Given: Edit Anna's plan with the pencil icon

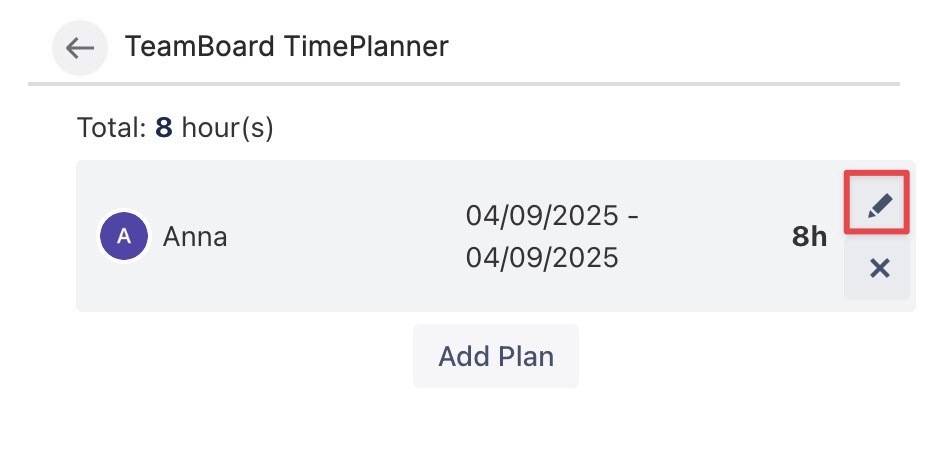Looking at the screenshot, I should 878,206.
